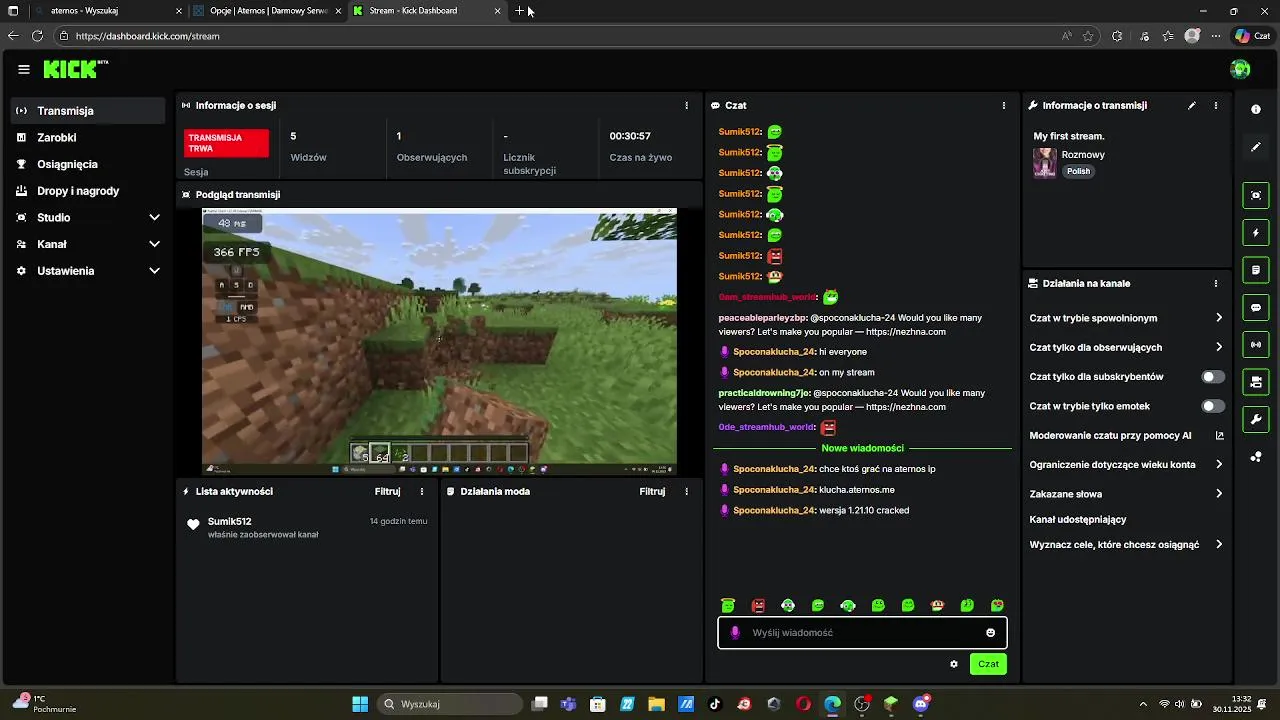Open Filtruj in Lista aktywności panel
1280x720 pixels.
pos(388,491)
